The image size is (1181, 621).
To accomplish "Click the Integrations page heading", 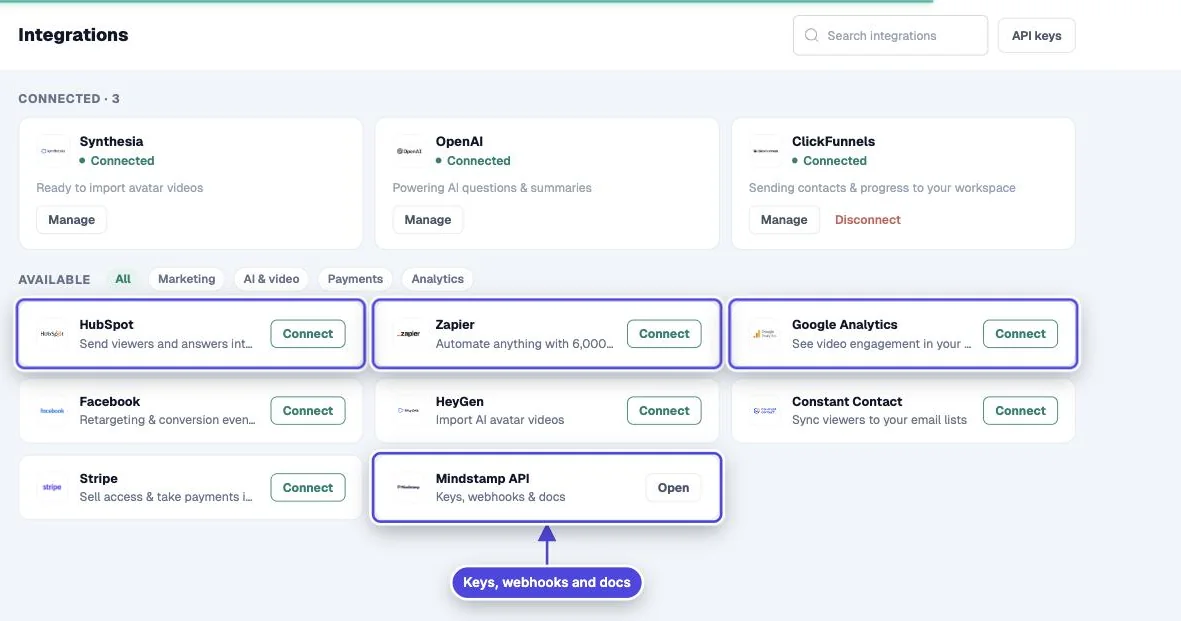I will point(73,35).
